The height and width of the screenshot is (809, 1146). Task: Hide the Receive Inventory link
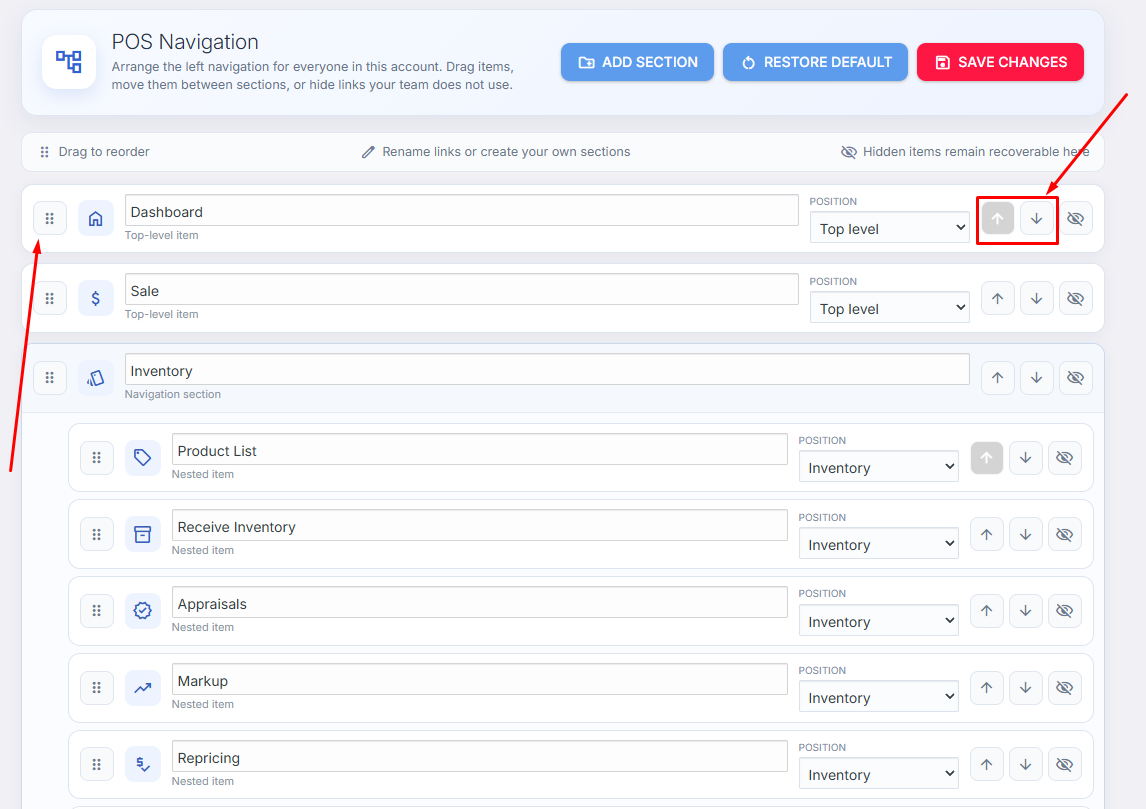(1064, 535)
